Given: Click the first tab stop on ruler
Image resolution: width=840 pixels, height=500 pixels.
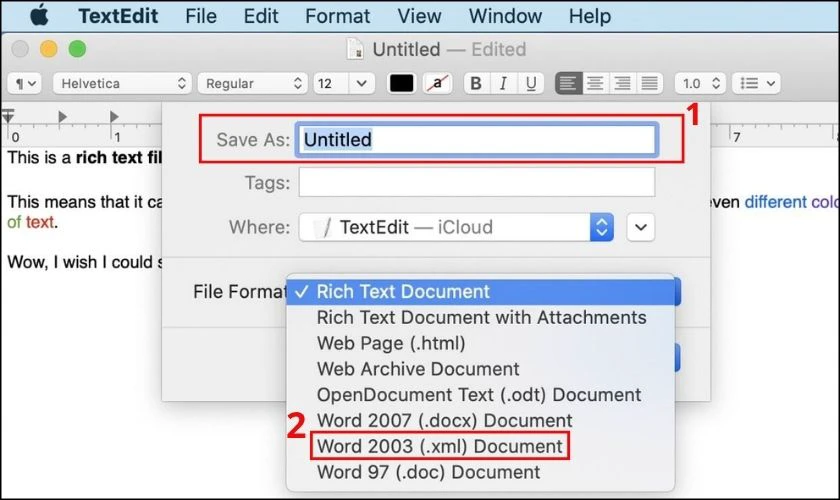Looking at the screenshot, I should click(63, 116).
